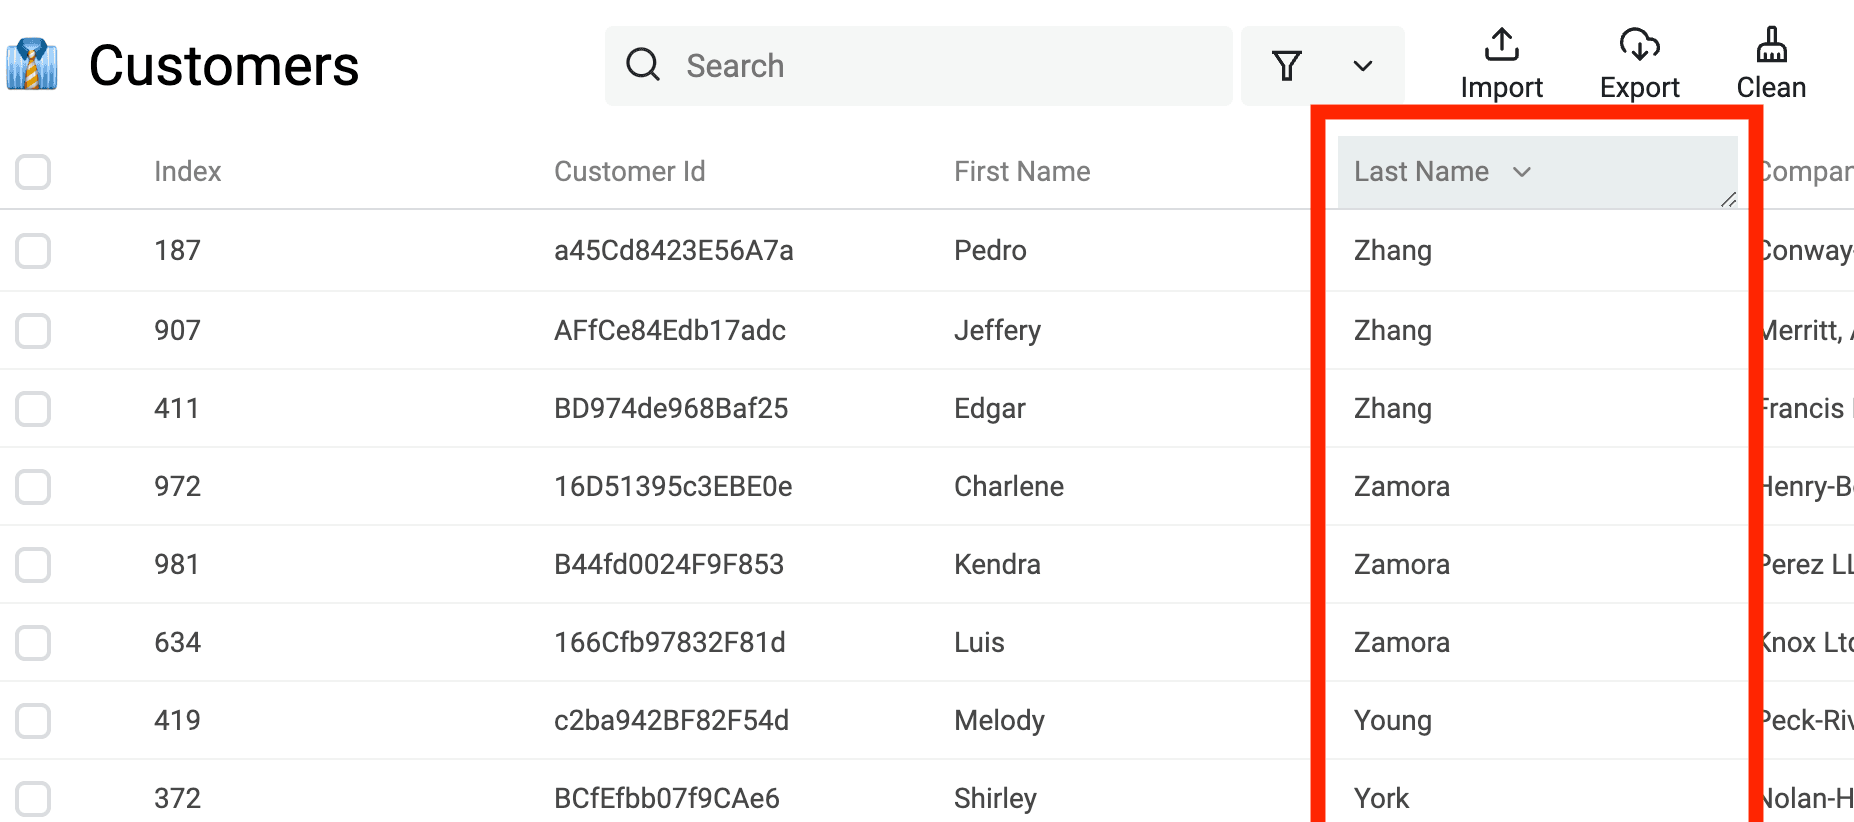Click the Customer Id column header
The width and height of the screenshot is (1854, 822).
[629, 172]
